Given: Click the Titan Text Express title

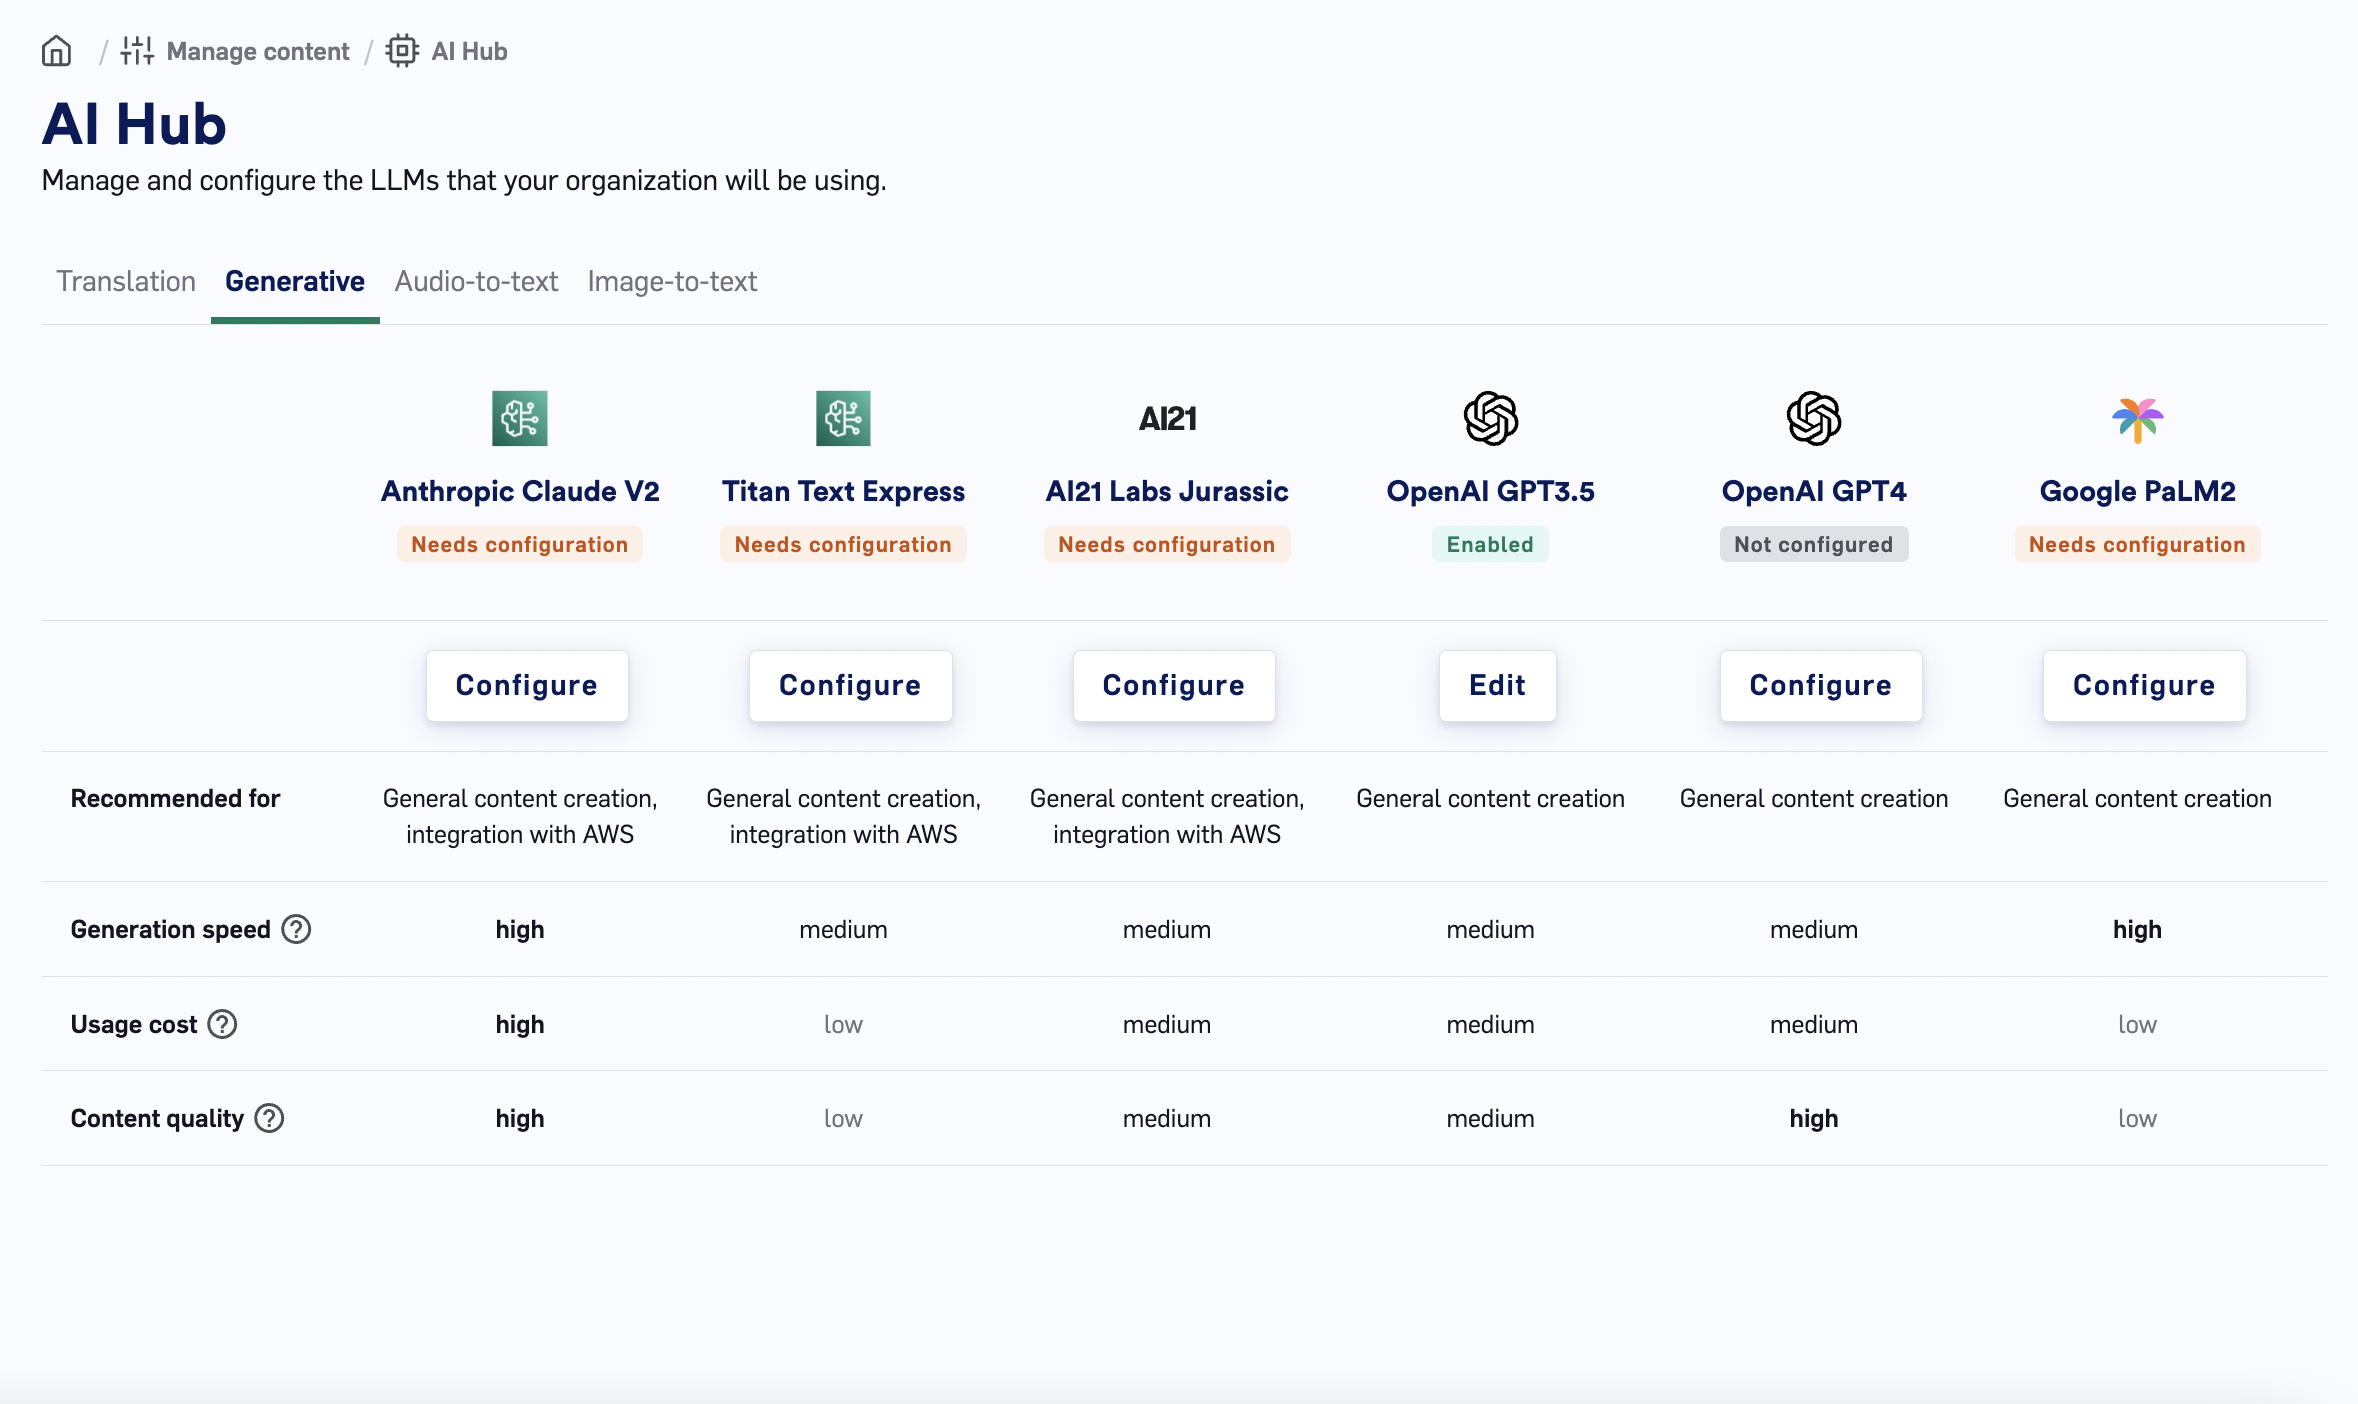Looking at the screenshot, I should [x=843, y=491].
